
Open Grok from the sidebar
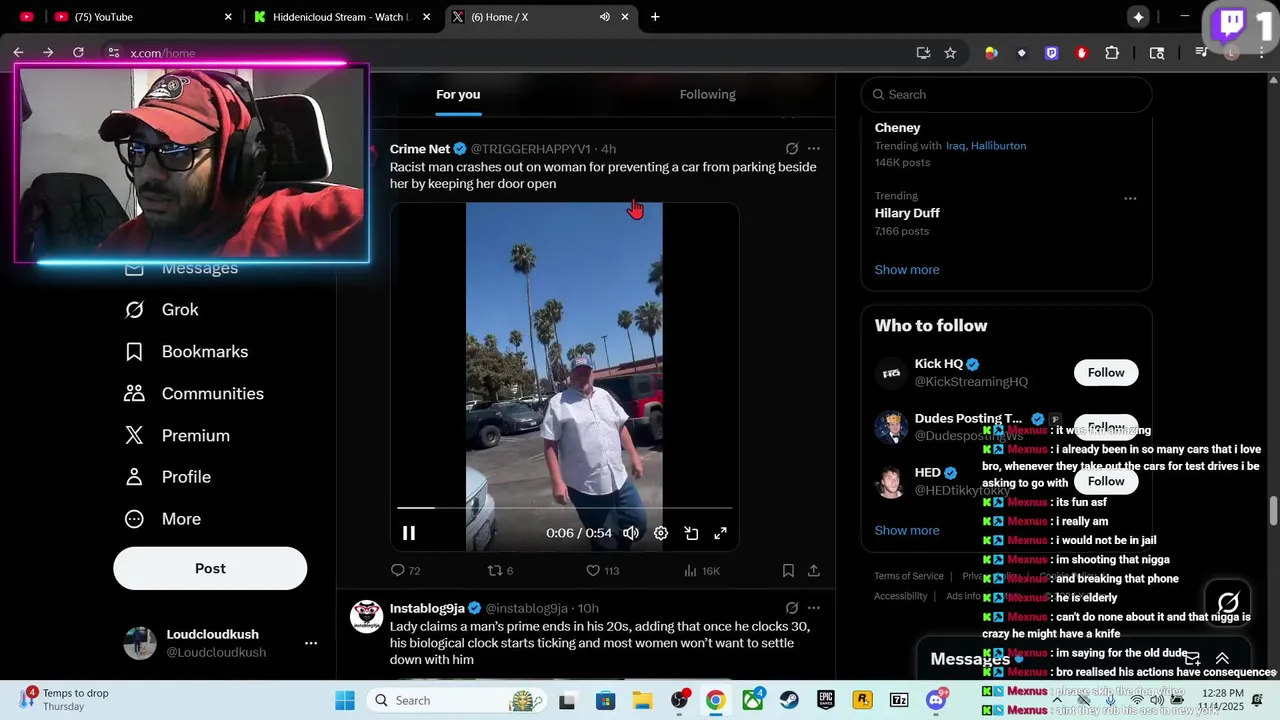click(161, 310)
